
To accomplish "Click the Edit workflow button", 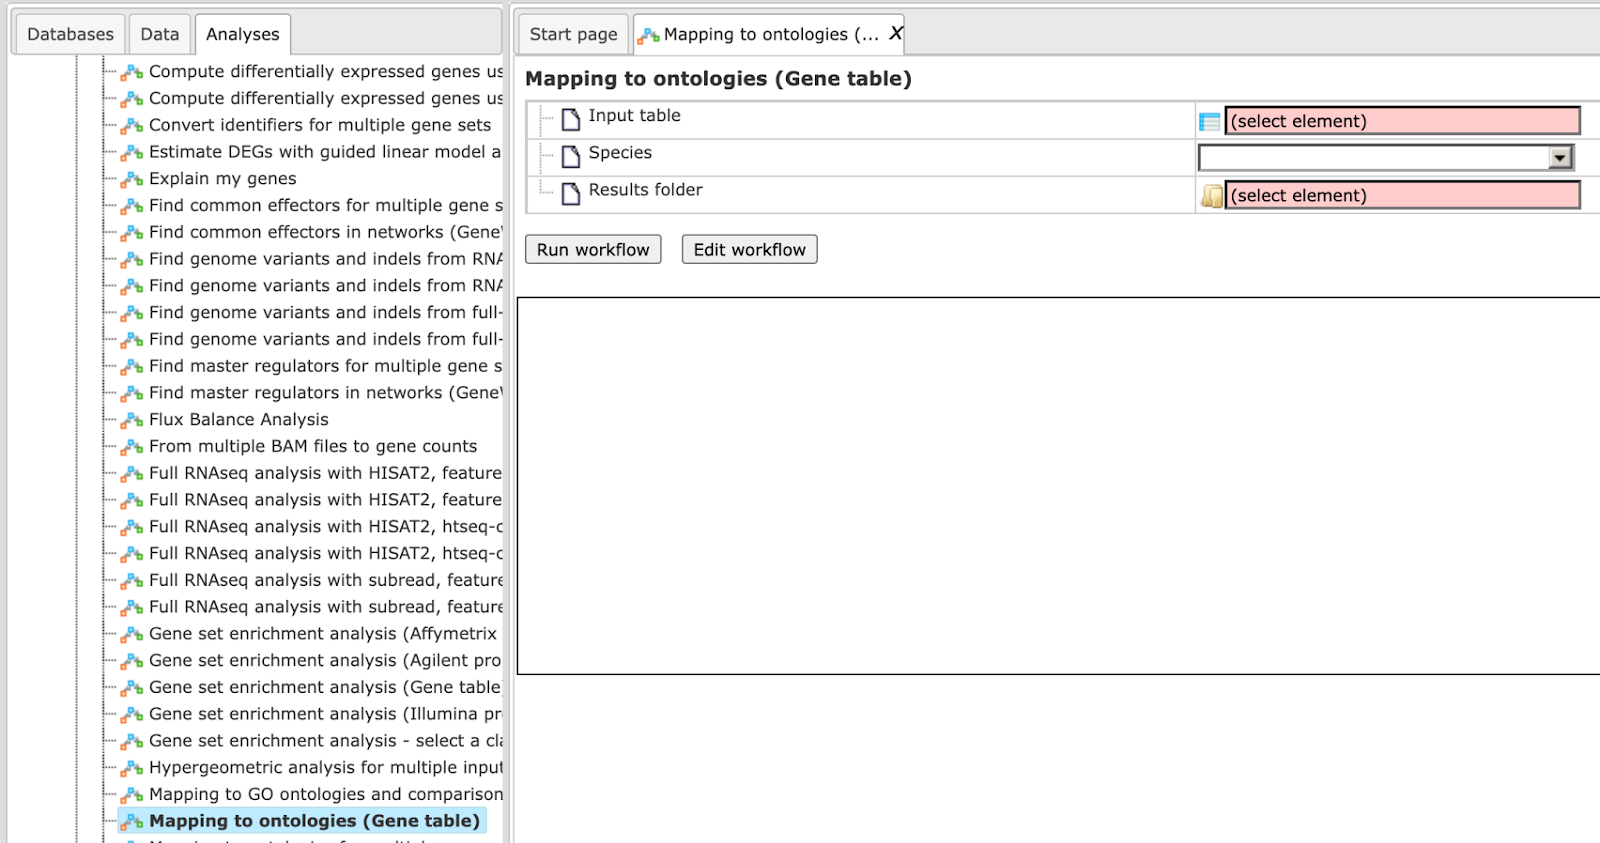I will click(749, 250).
